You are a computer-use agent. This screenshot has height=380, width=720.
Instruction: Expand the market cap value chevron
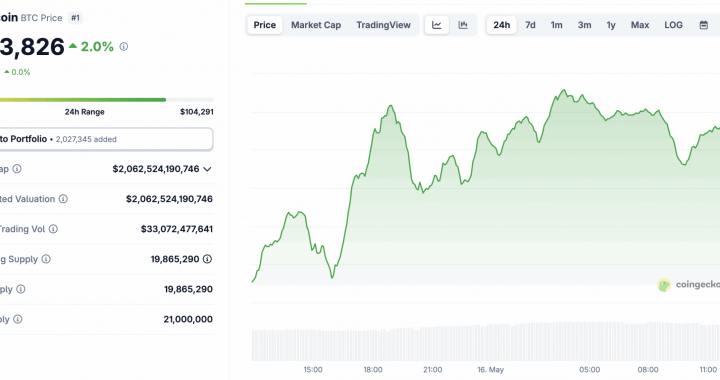(208, 169)
